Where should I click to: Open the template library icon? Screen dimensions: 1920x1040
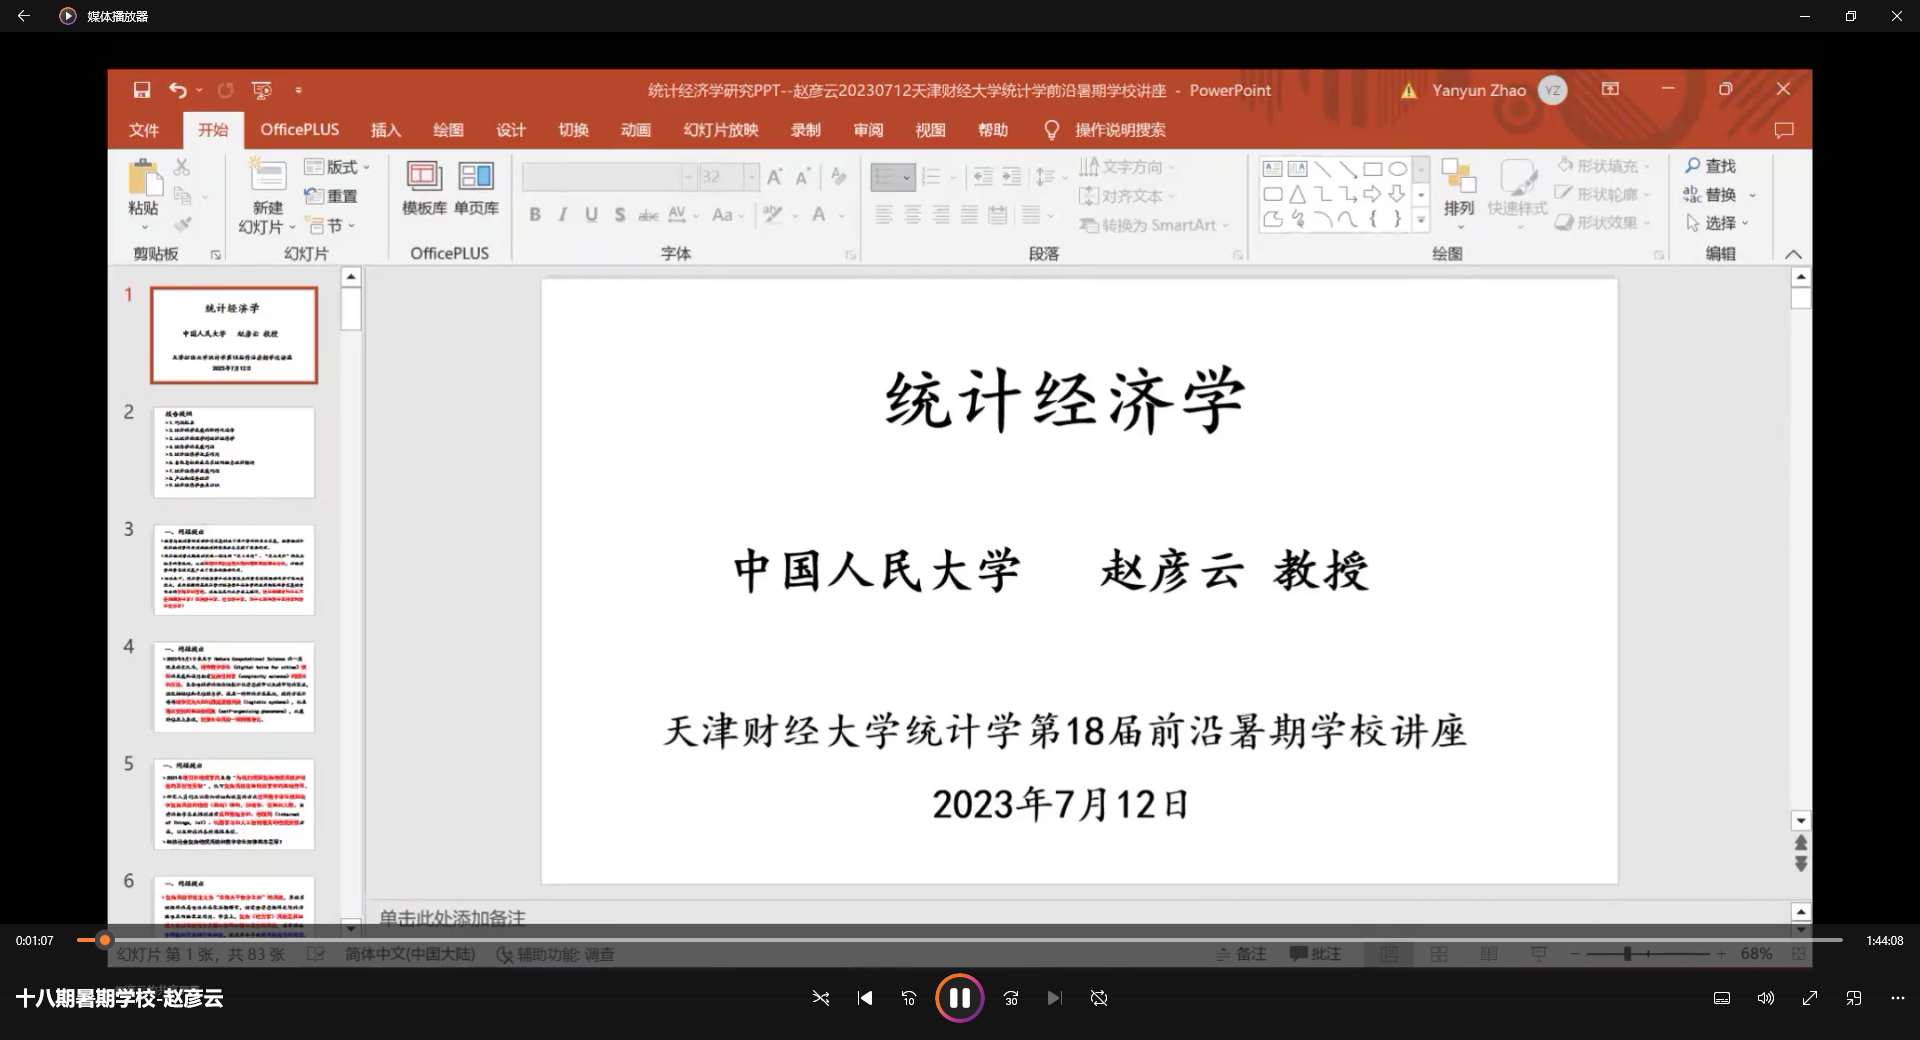(x=424, y=176)
